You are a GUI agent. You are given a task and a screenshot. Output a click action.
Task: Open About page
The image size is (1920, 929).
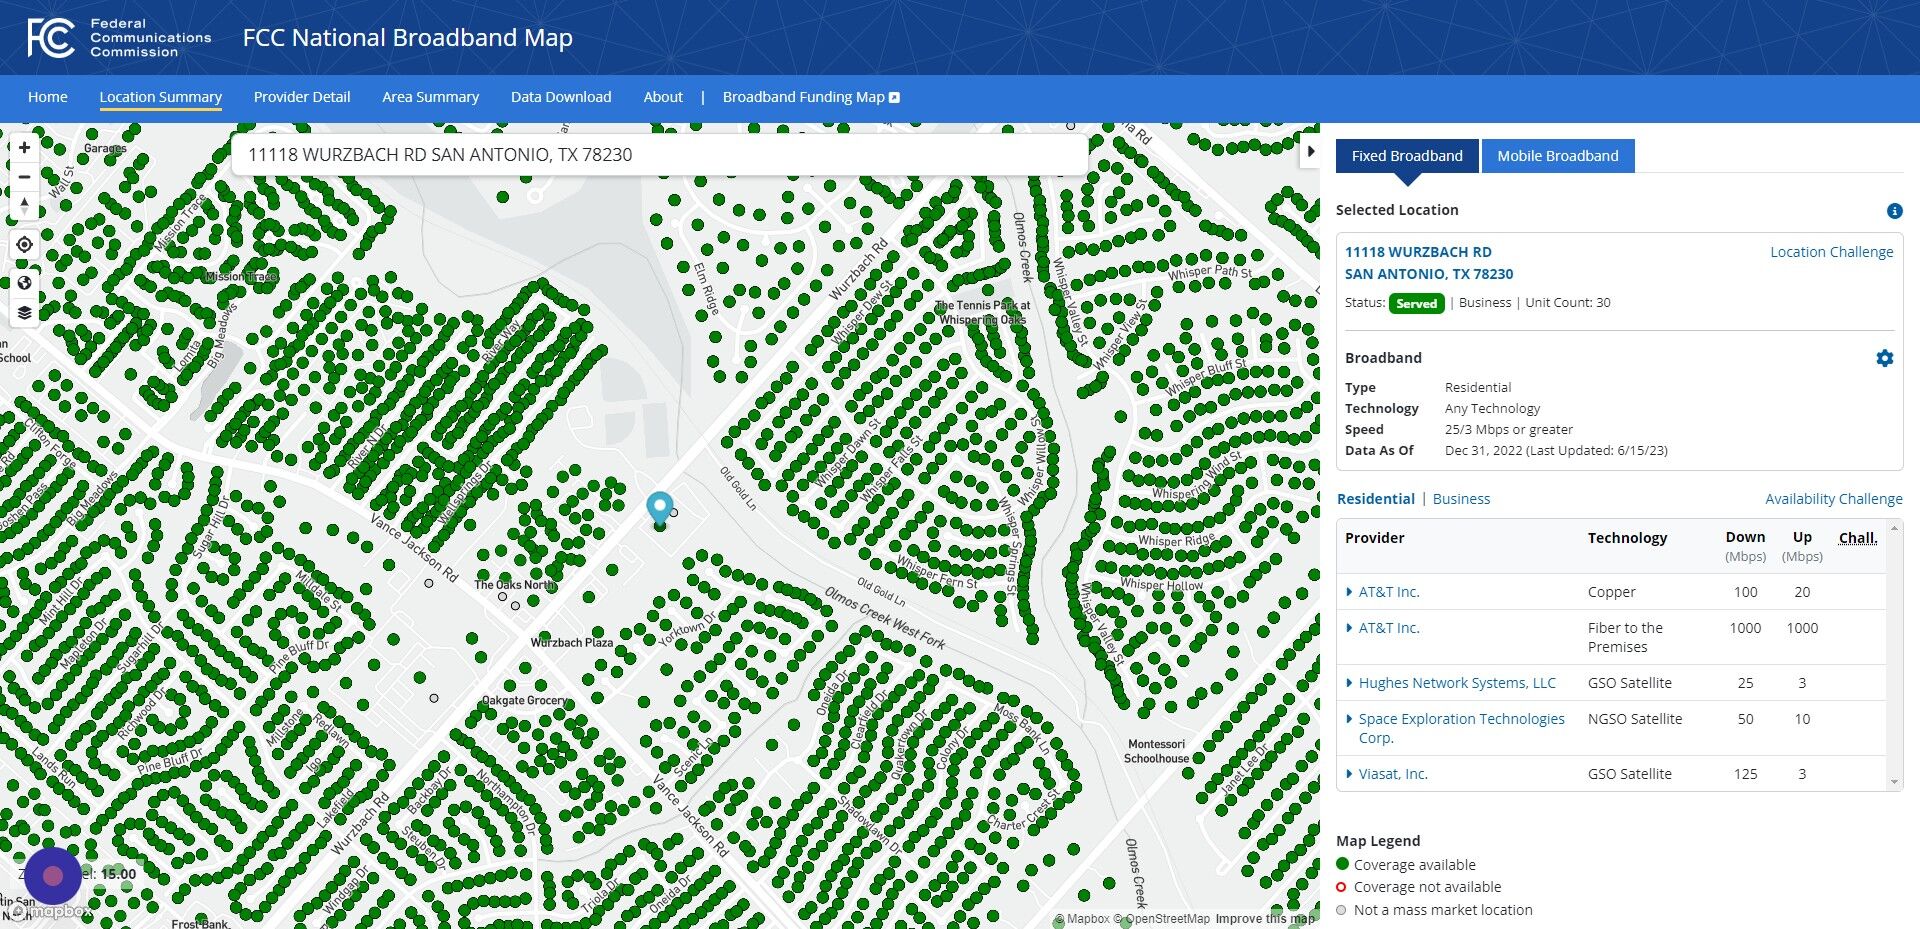663,97
